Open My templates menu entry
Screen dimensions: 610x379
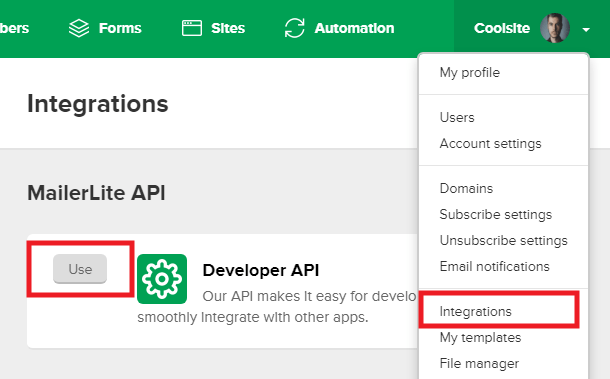(480, 338)
